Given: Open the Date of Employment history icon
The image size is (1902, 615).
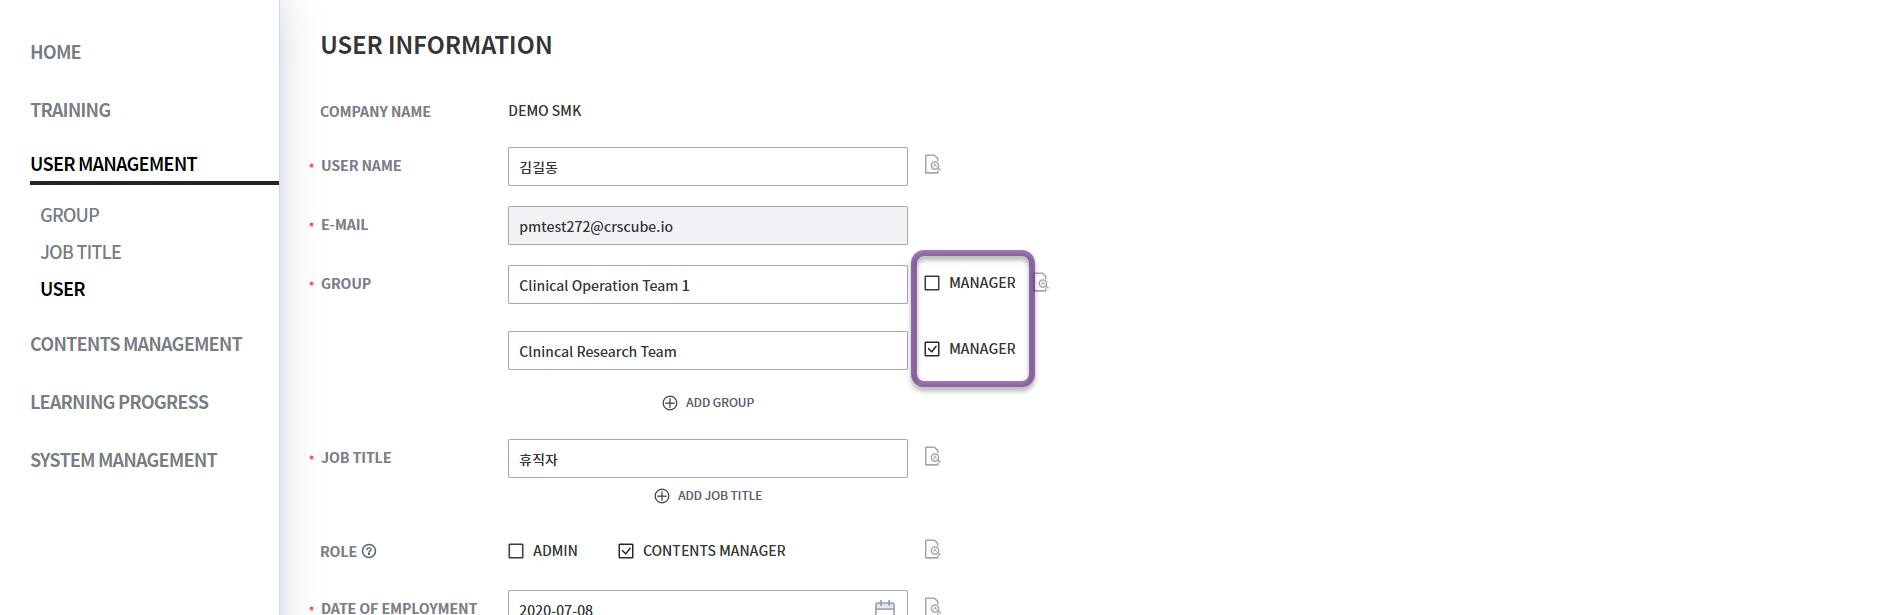Looking at the screenshot, I should coord(932,606).
